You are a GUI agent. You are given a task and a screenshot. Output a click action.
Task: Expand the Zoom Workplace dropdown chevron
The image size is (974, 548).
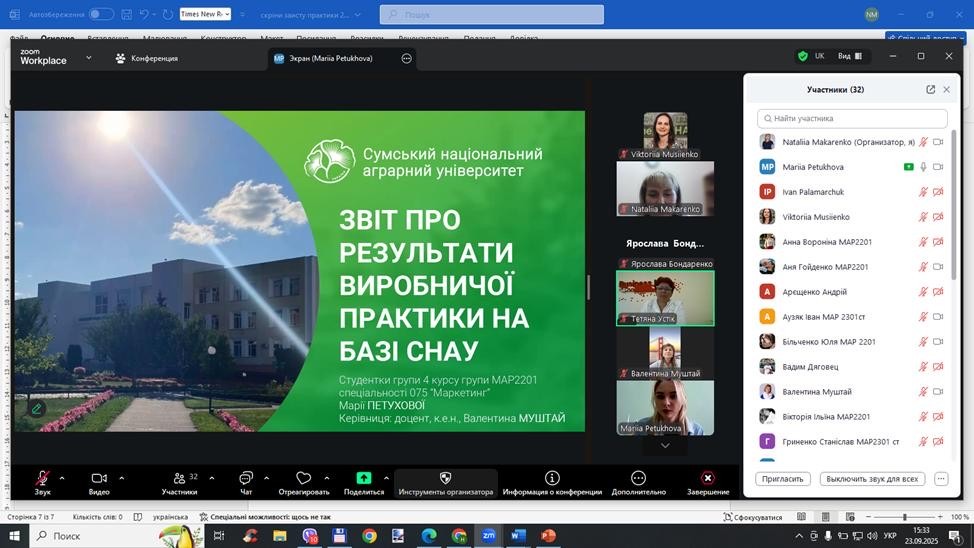(88, 58)
